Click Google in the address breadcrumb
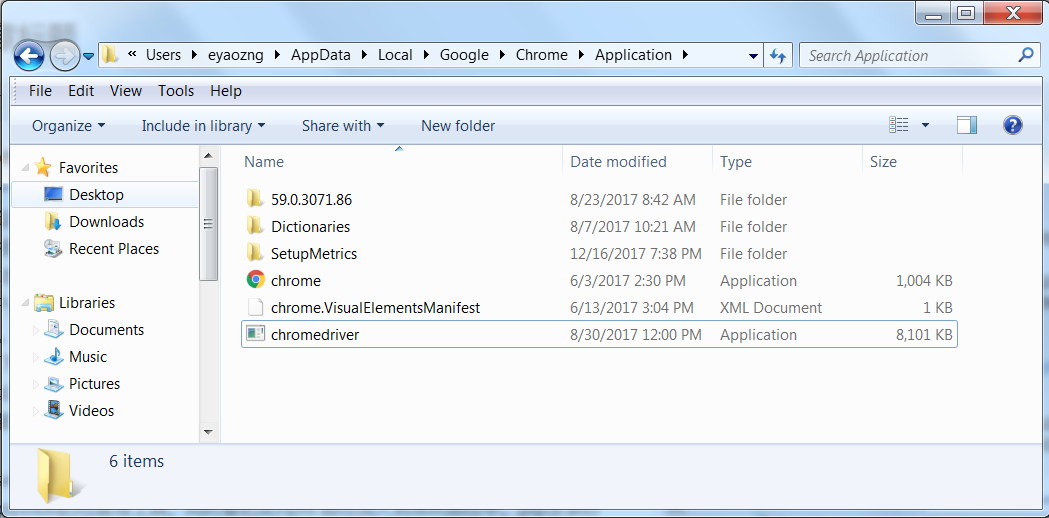The height and width of the screenshot is (518, 1049). (464, 55)
